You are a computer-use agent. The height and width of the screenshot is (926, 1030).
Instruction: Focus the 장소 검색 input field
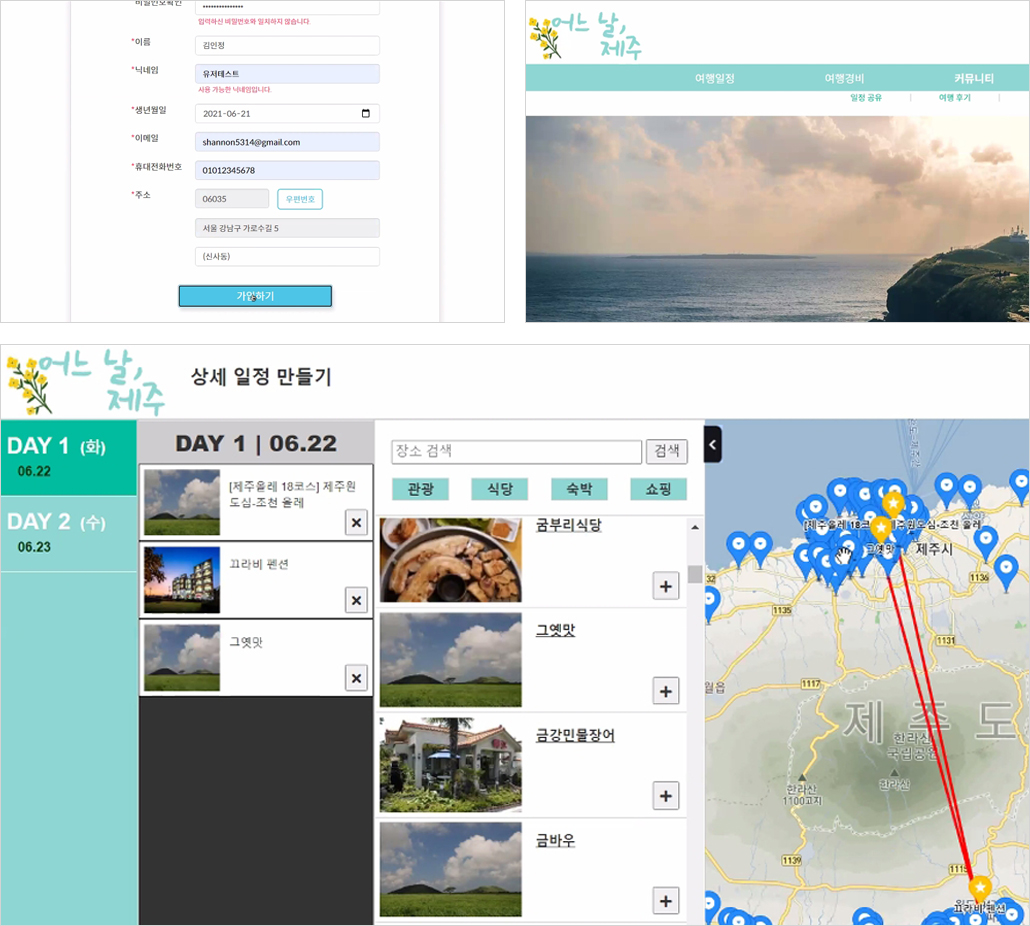[x=516, y=452]
